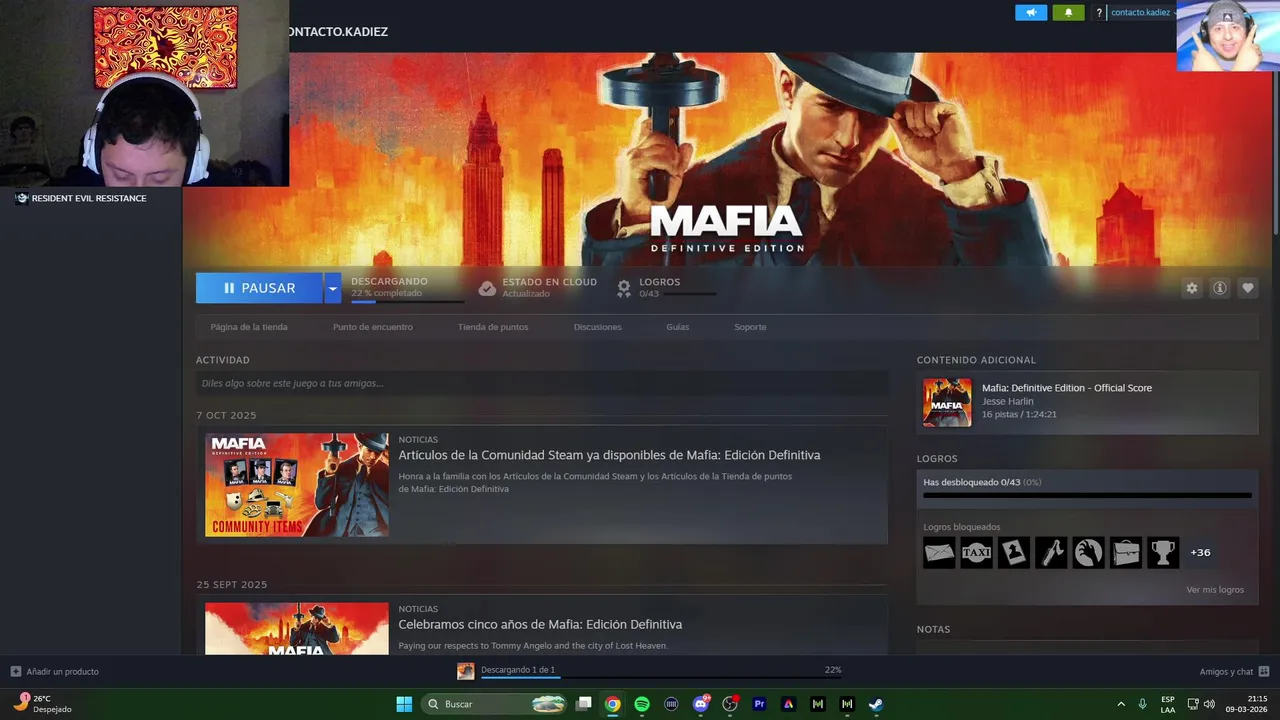Select the wrench locked achievement icon
This screenshot has height=720, width=1280.
1051,552
